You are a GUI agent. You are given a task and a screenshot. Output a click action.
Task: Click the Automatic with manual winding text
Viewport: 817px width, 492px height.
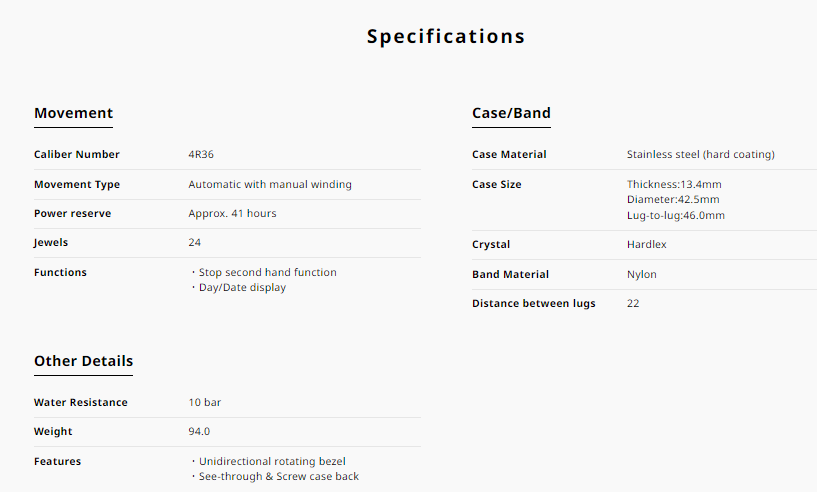point(270,185)
